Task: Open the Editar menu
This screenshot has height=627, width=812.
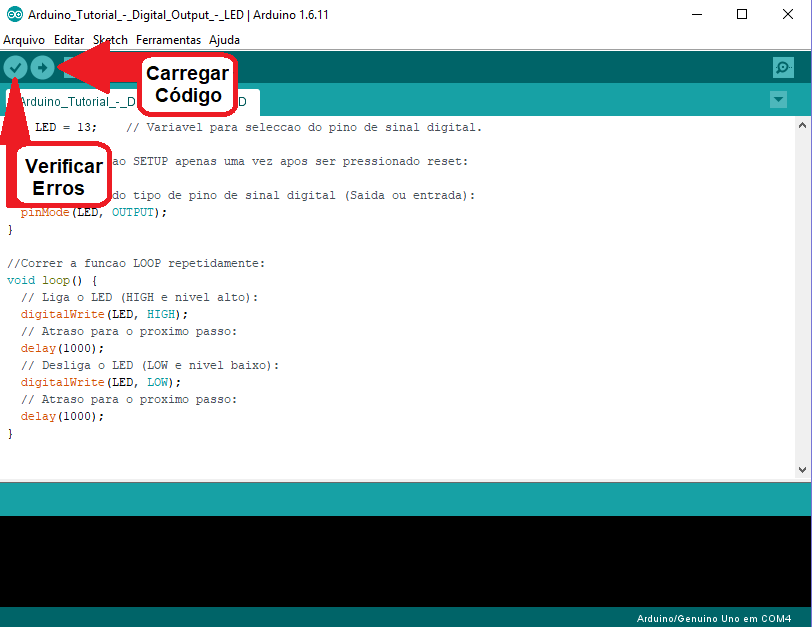Action: coord(69,40)
